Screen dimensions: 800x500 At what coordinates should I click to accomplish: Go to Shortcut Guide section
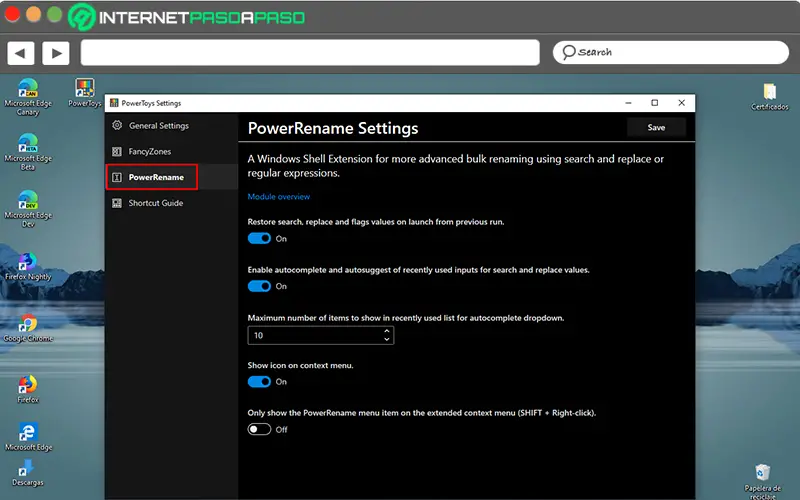(155, 203)
